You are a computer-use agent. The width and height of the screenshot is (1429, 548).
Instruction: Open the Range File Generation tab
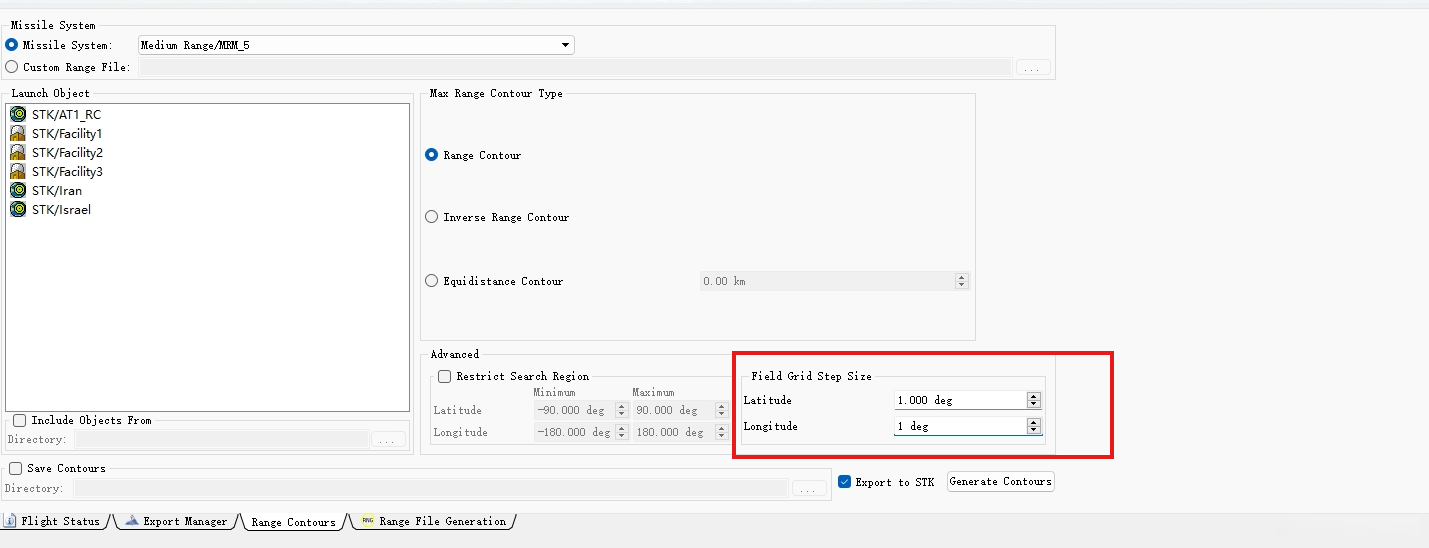(434, 521)
